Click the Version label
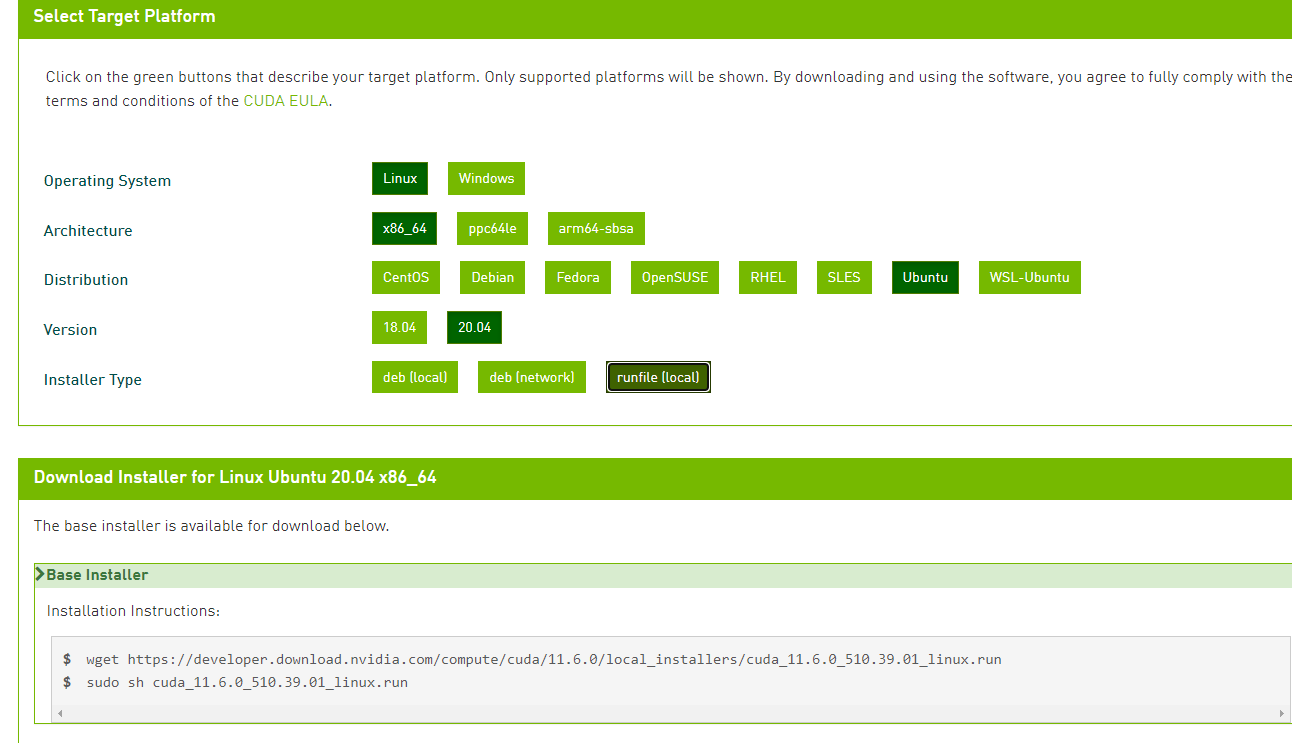1292x743 pixels. [x=70, y=330]
